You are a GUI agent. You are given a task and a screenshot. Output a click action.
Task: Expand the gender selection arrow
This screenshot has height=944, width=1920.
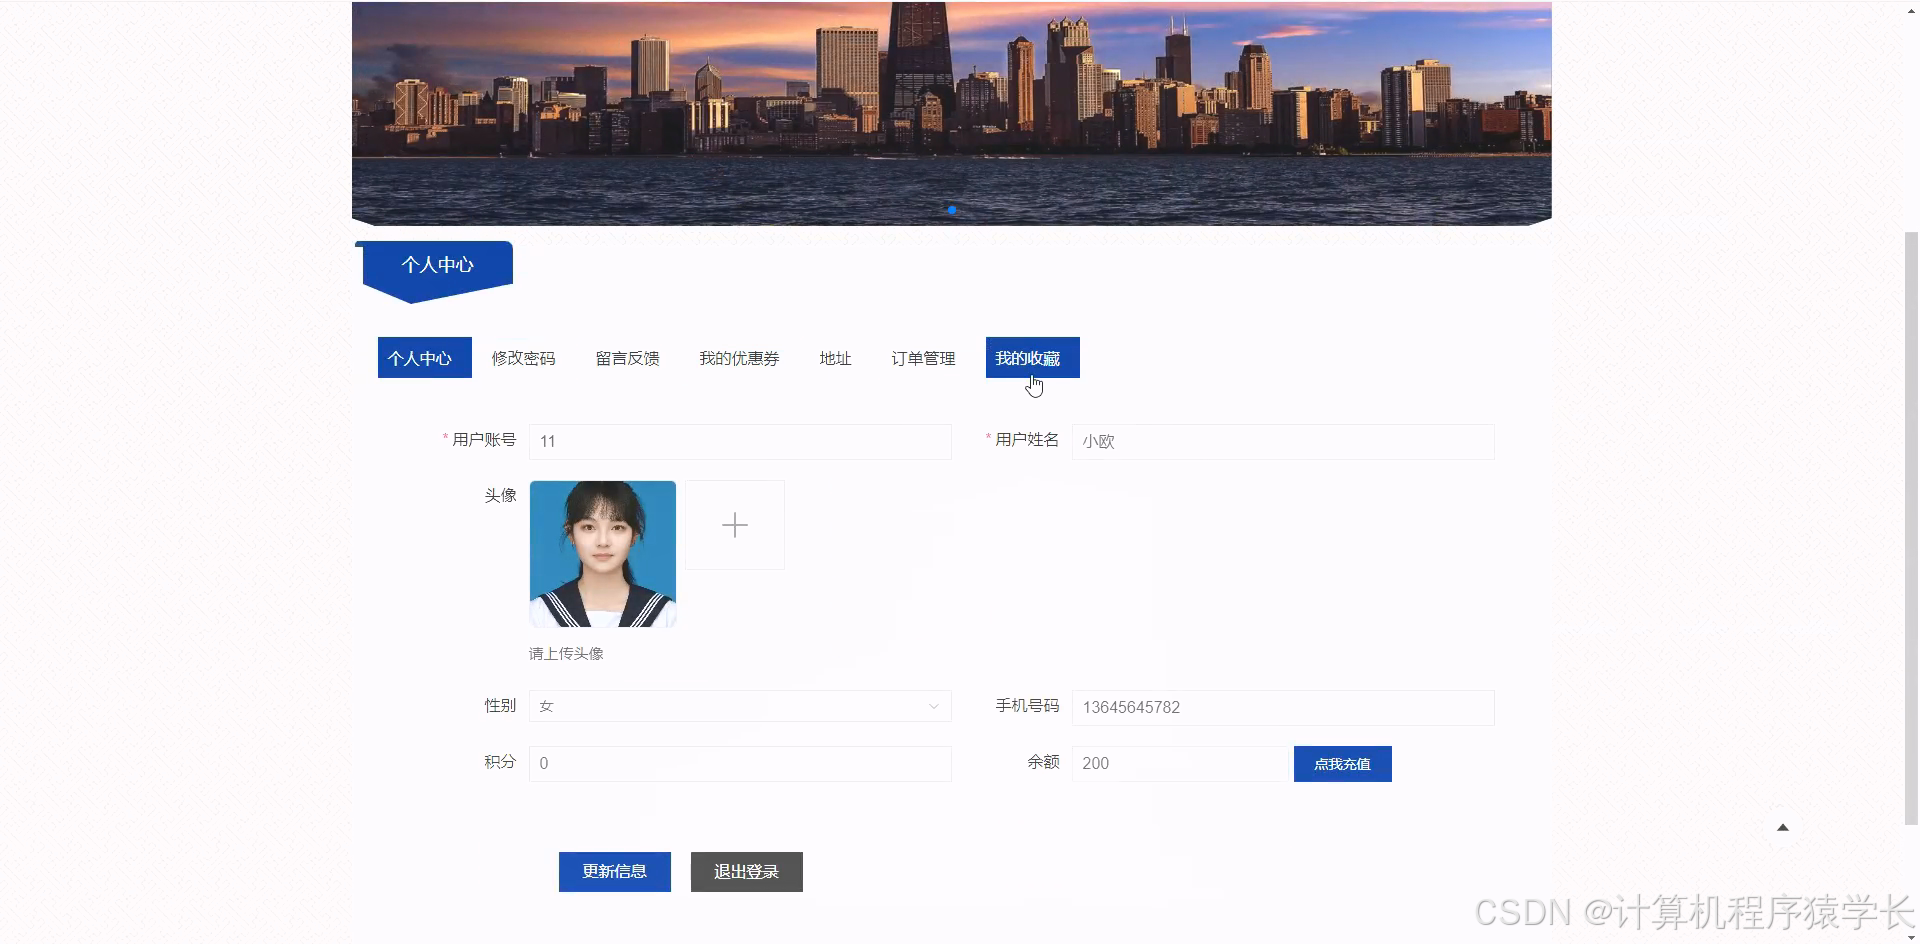933,705
